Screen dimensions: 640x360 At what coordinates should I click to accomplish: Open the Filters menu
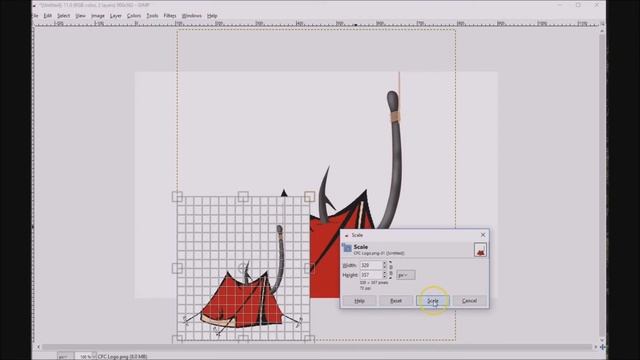pos(170,16)
